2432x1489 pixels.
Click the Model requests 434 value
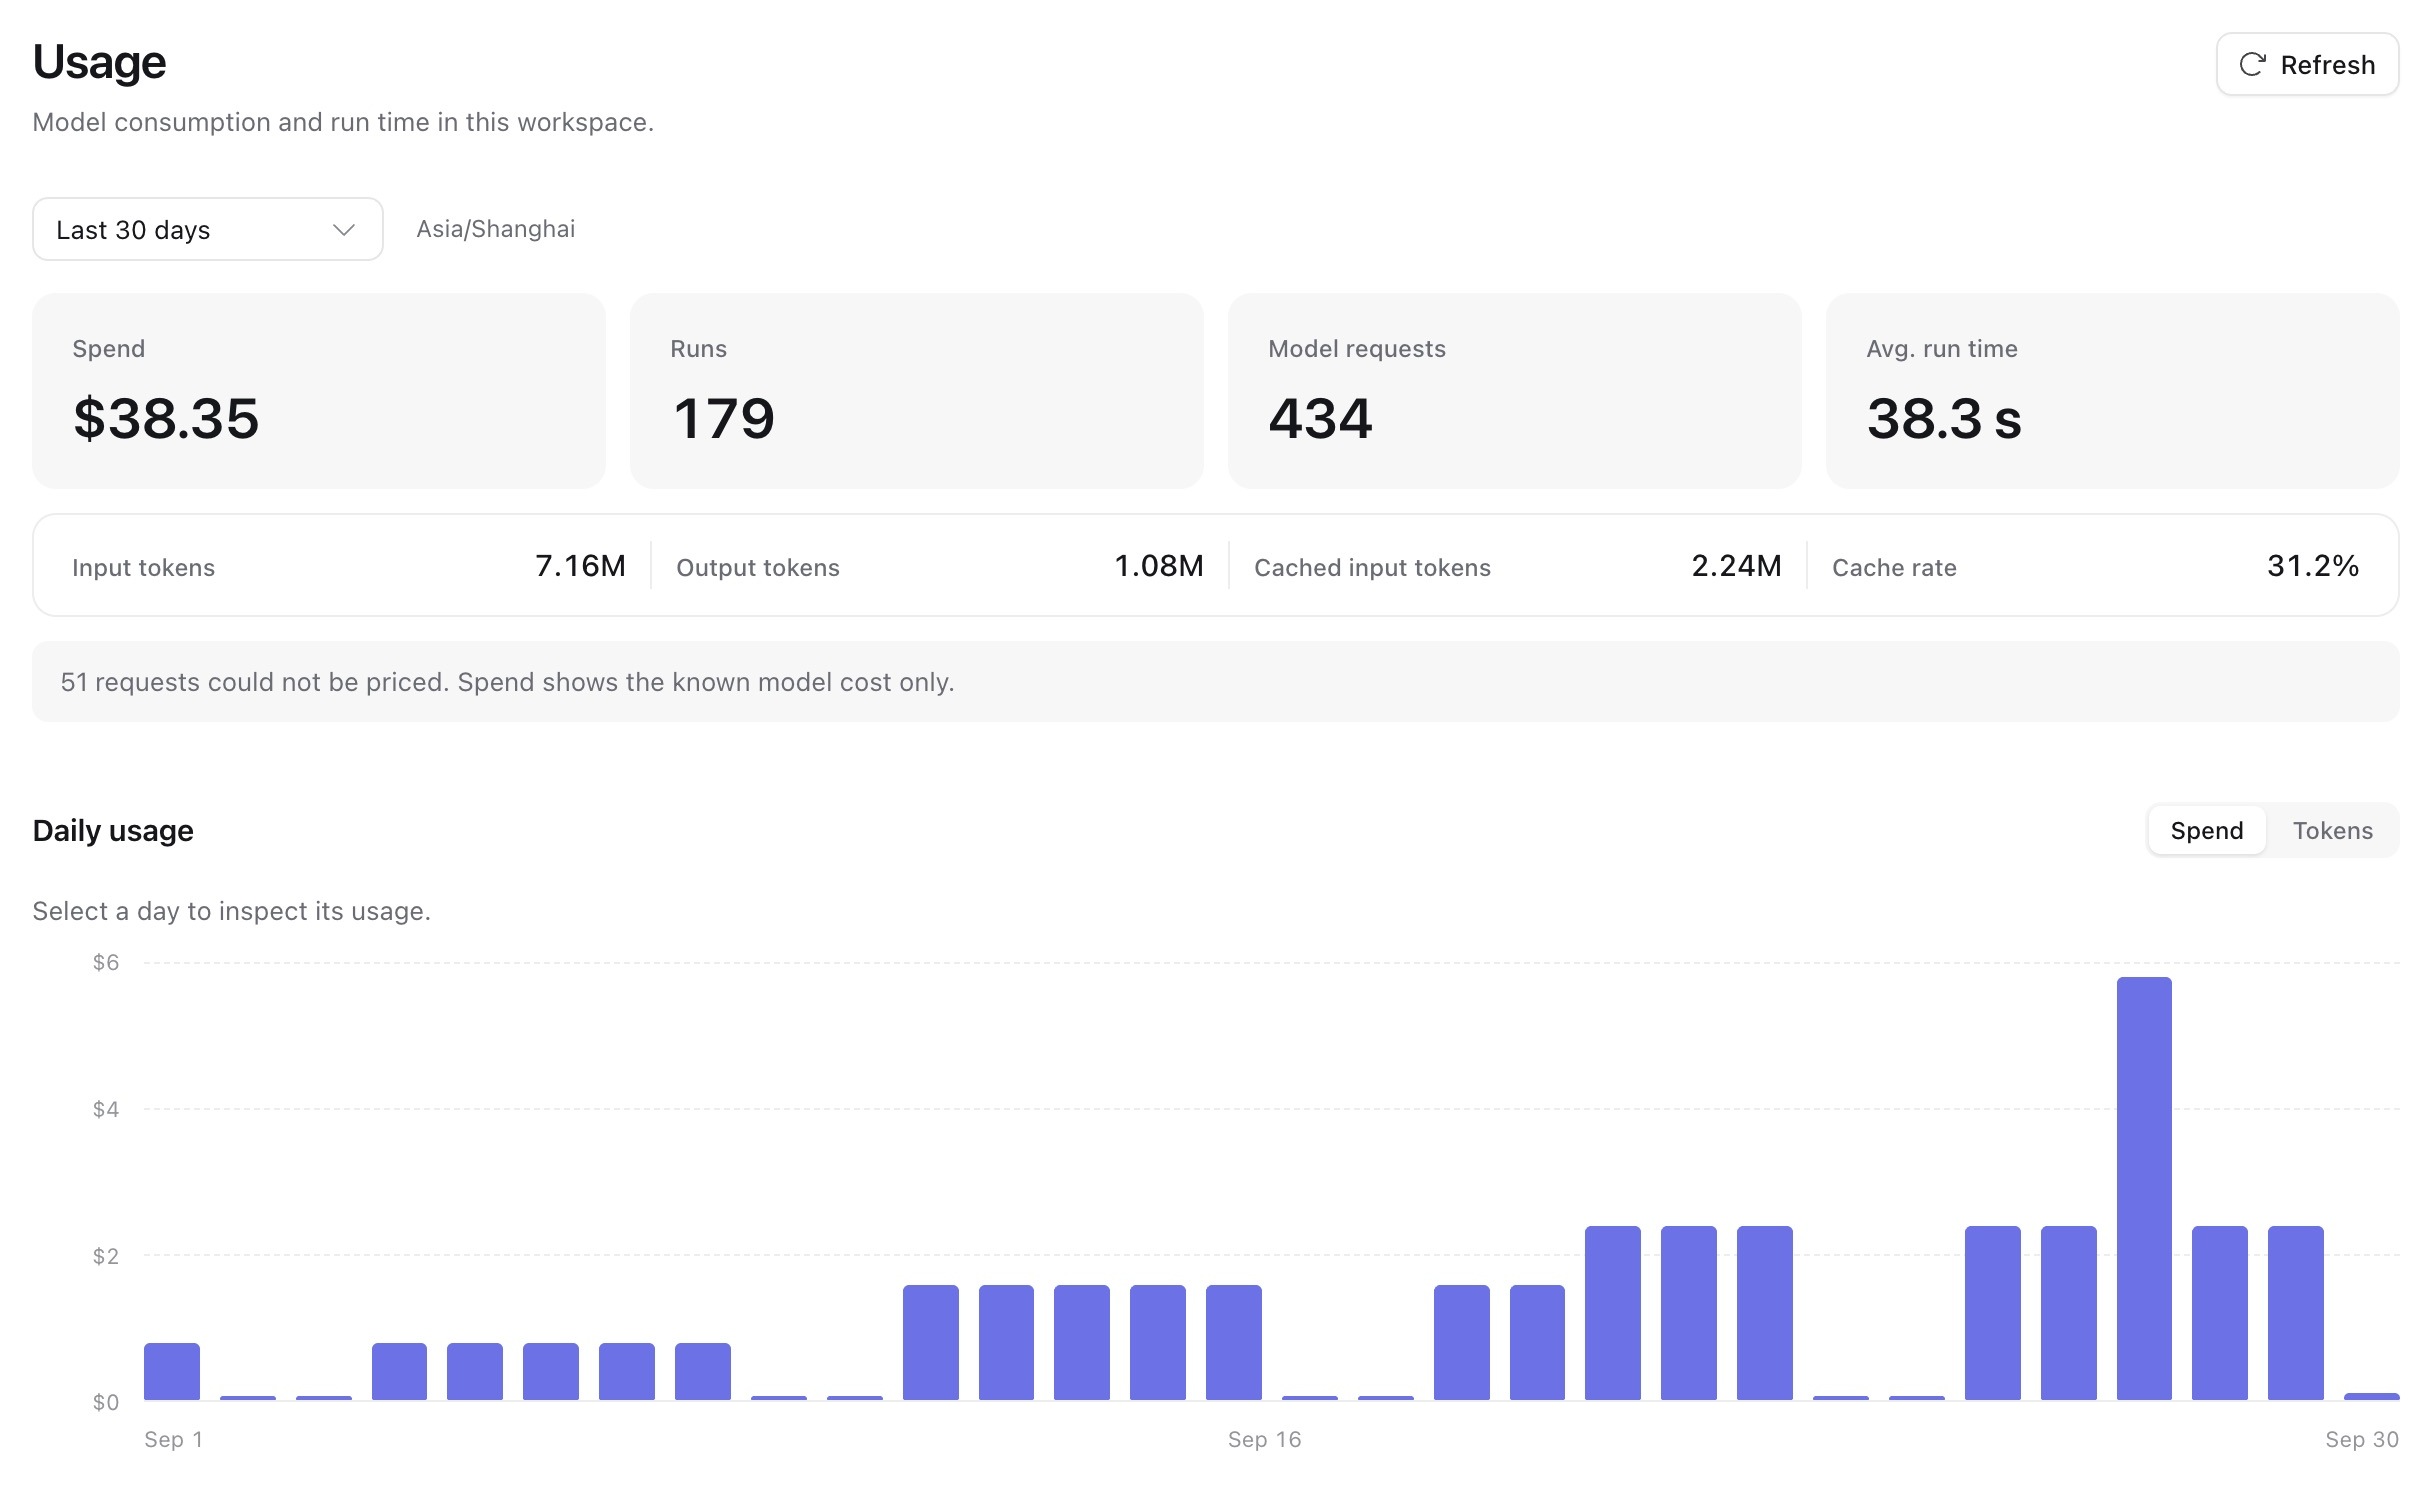pos(1320,418)
